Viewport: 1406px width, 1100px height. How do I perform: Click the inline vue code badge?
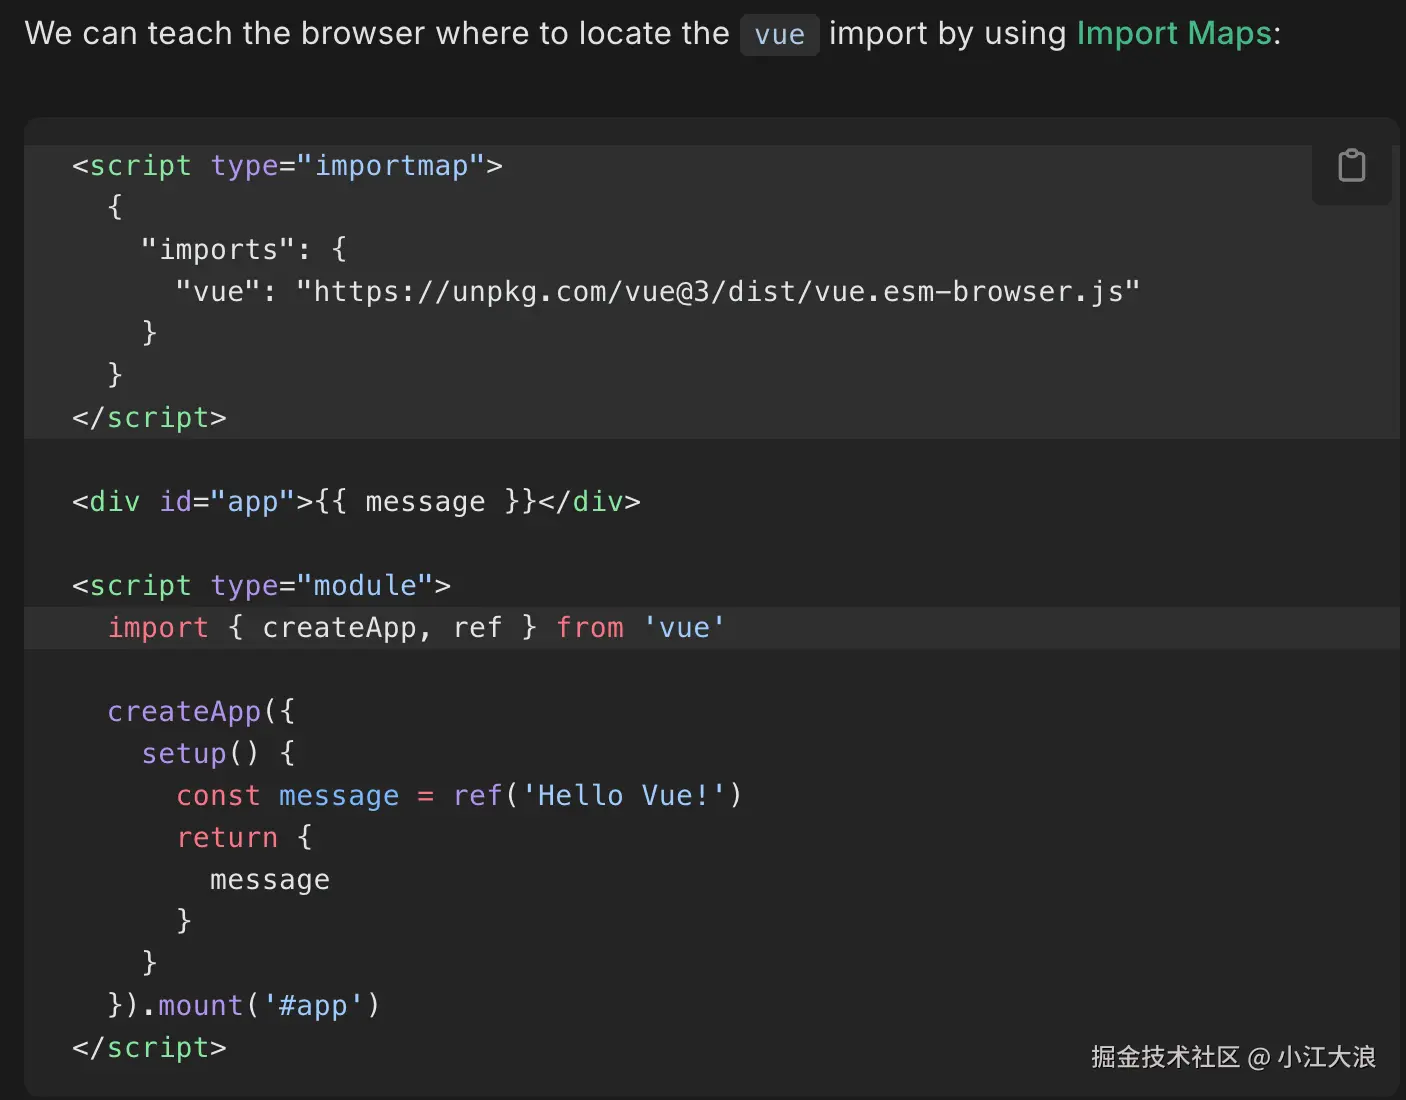coord(779,35)
